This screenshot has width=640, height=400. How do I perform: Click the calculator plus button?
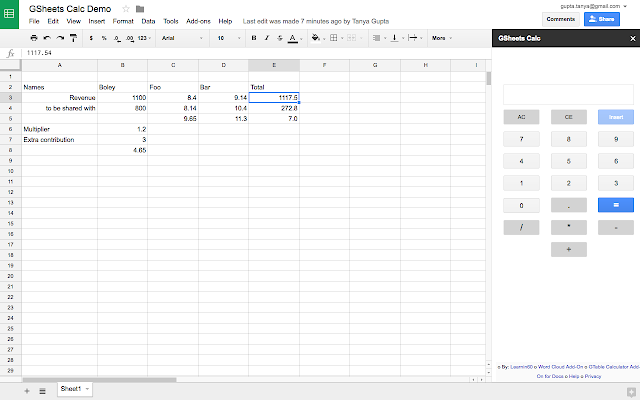[x=569, y=249]
